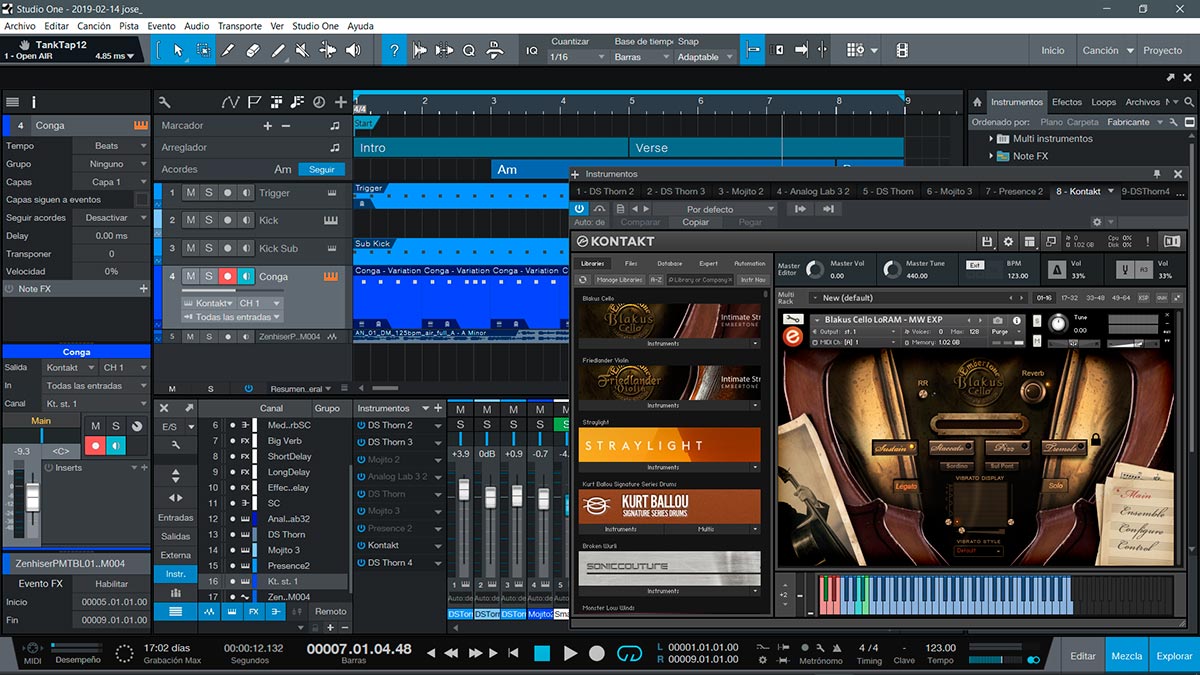Image resolution: width=1200 pixels, height=675 pixels.
Task: Open the Barras timebase dropdown
Action: pyautogui.click(x=640, y=57)
